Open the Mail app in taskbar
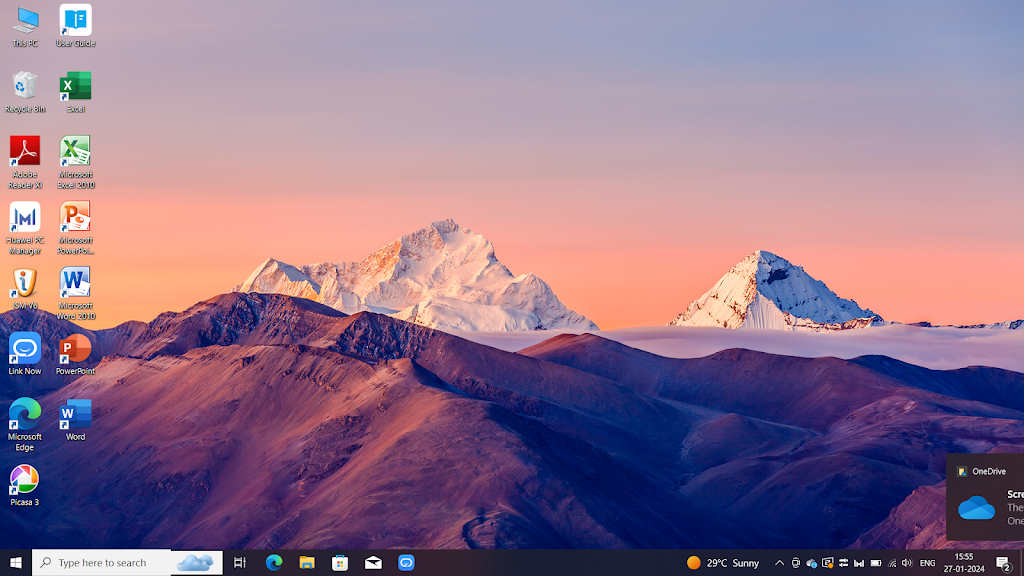Viewport: 1024px width, 576px height. click(373, 563)
